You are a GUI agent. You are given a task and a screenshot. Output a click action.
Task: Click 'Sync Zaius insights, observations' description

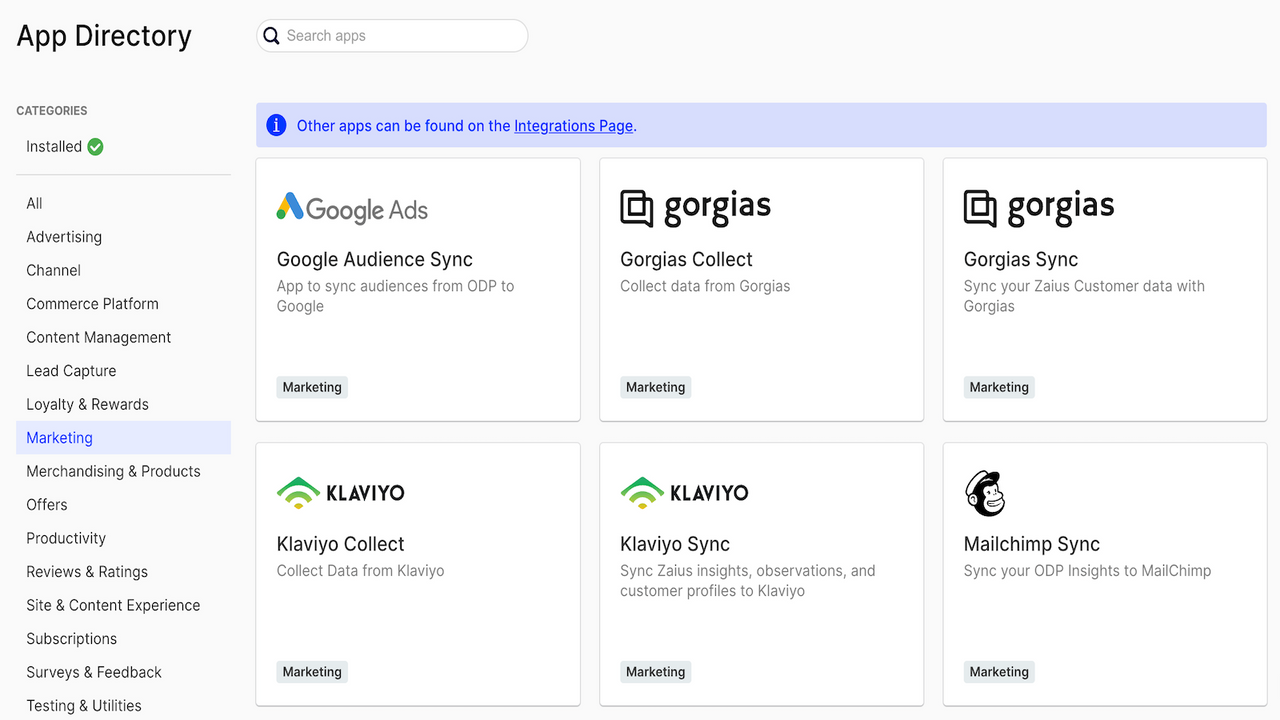[x=748, y=581]
